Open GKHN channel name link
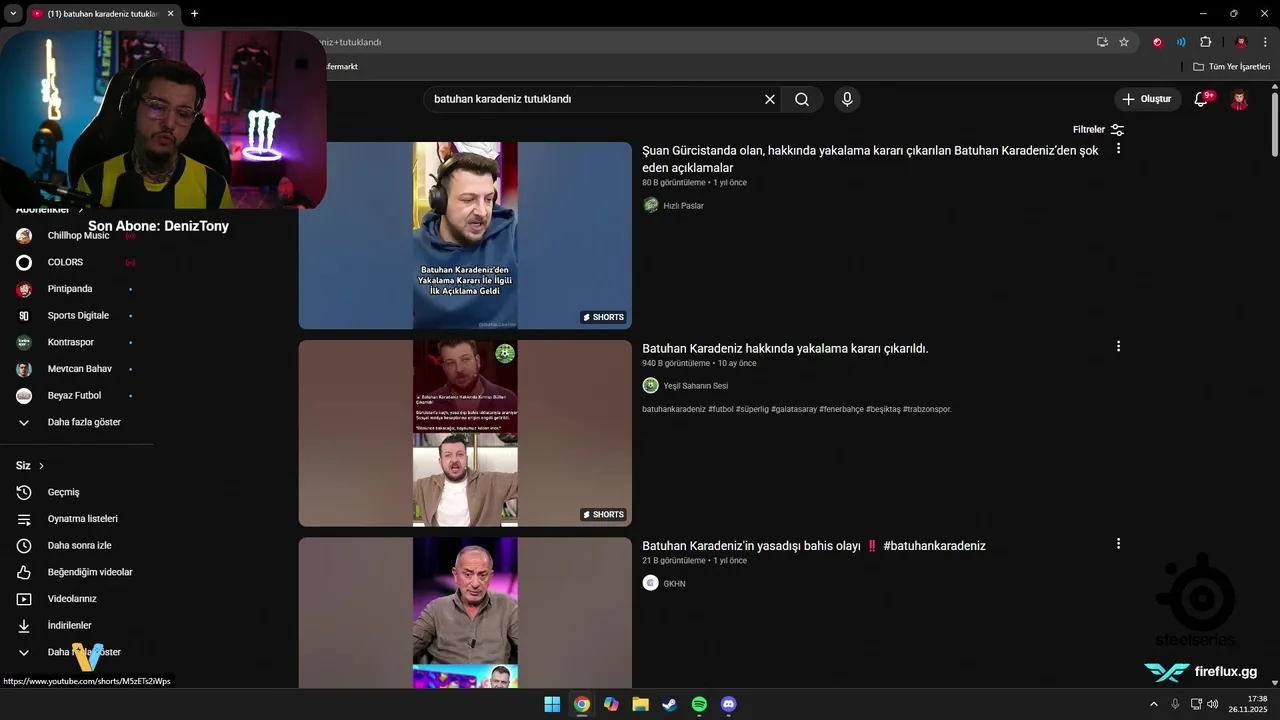 point(674,584)
